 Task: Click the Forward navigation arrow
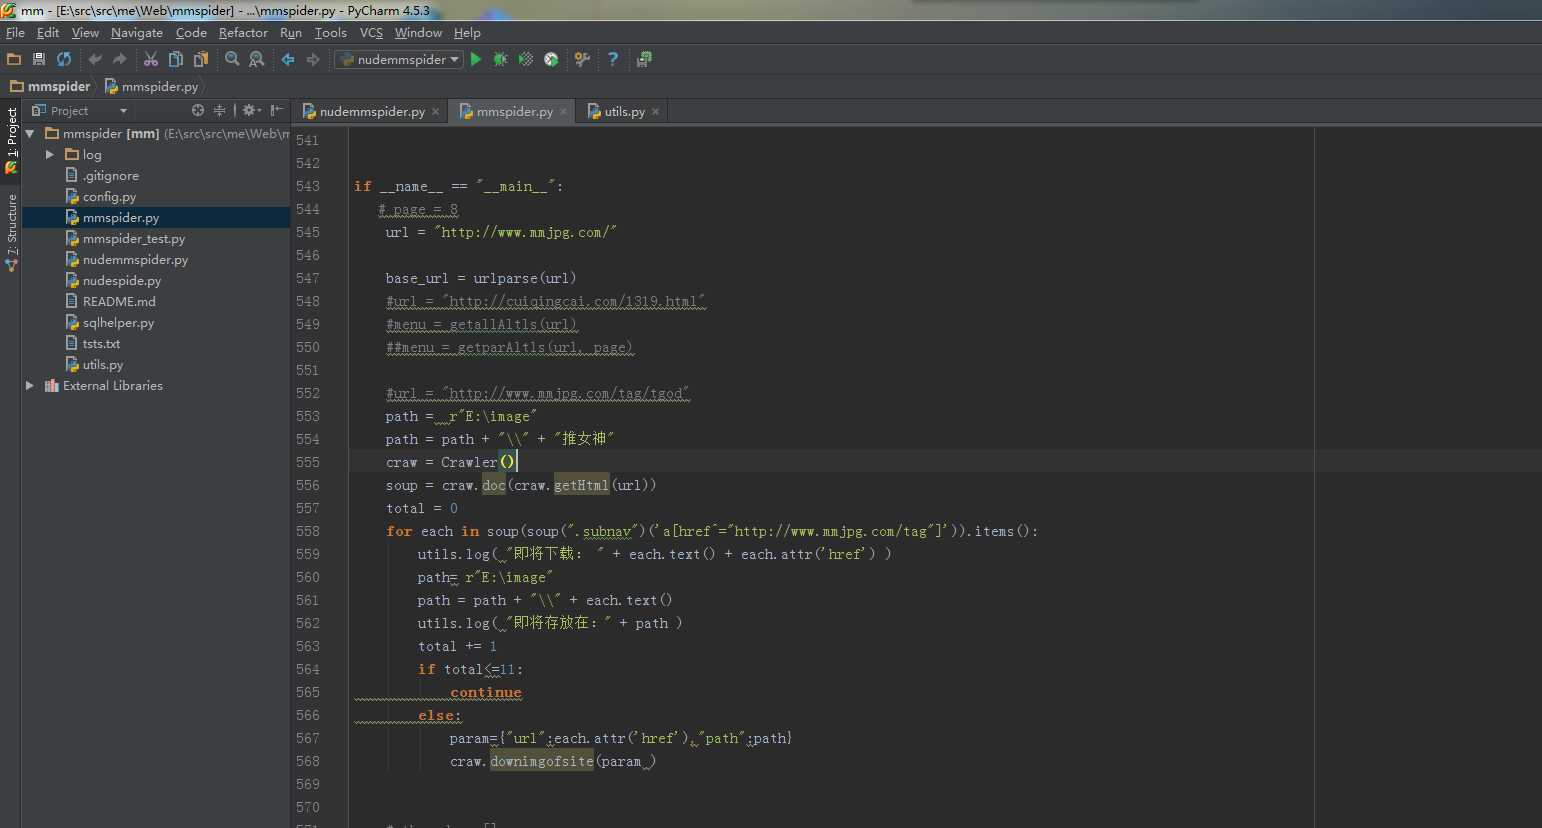coord(313,59)
